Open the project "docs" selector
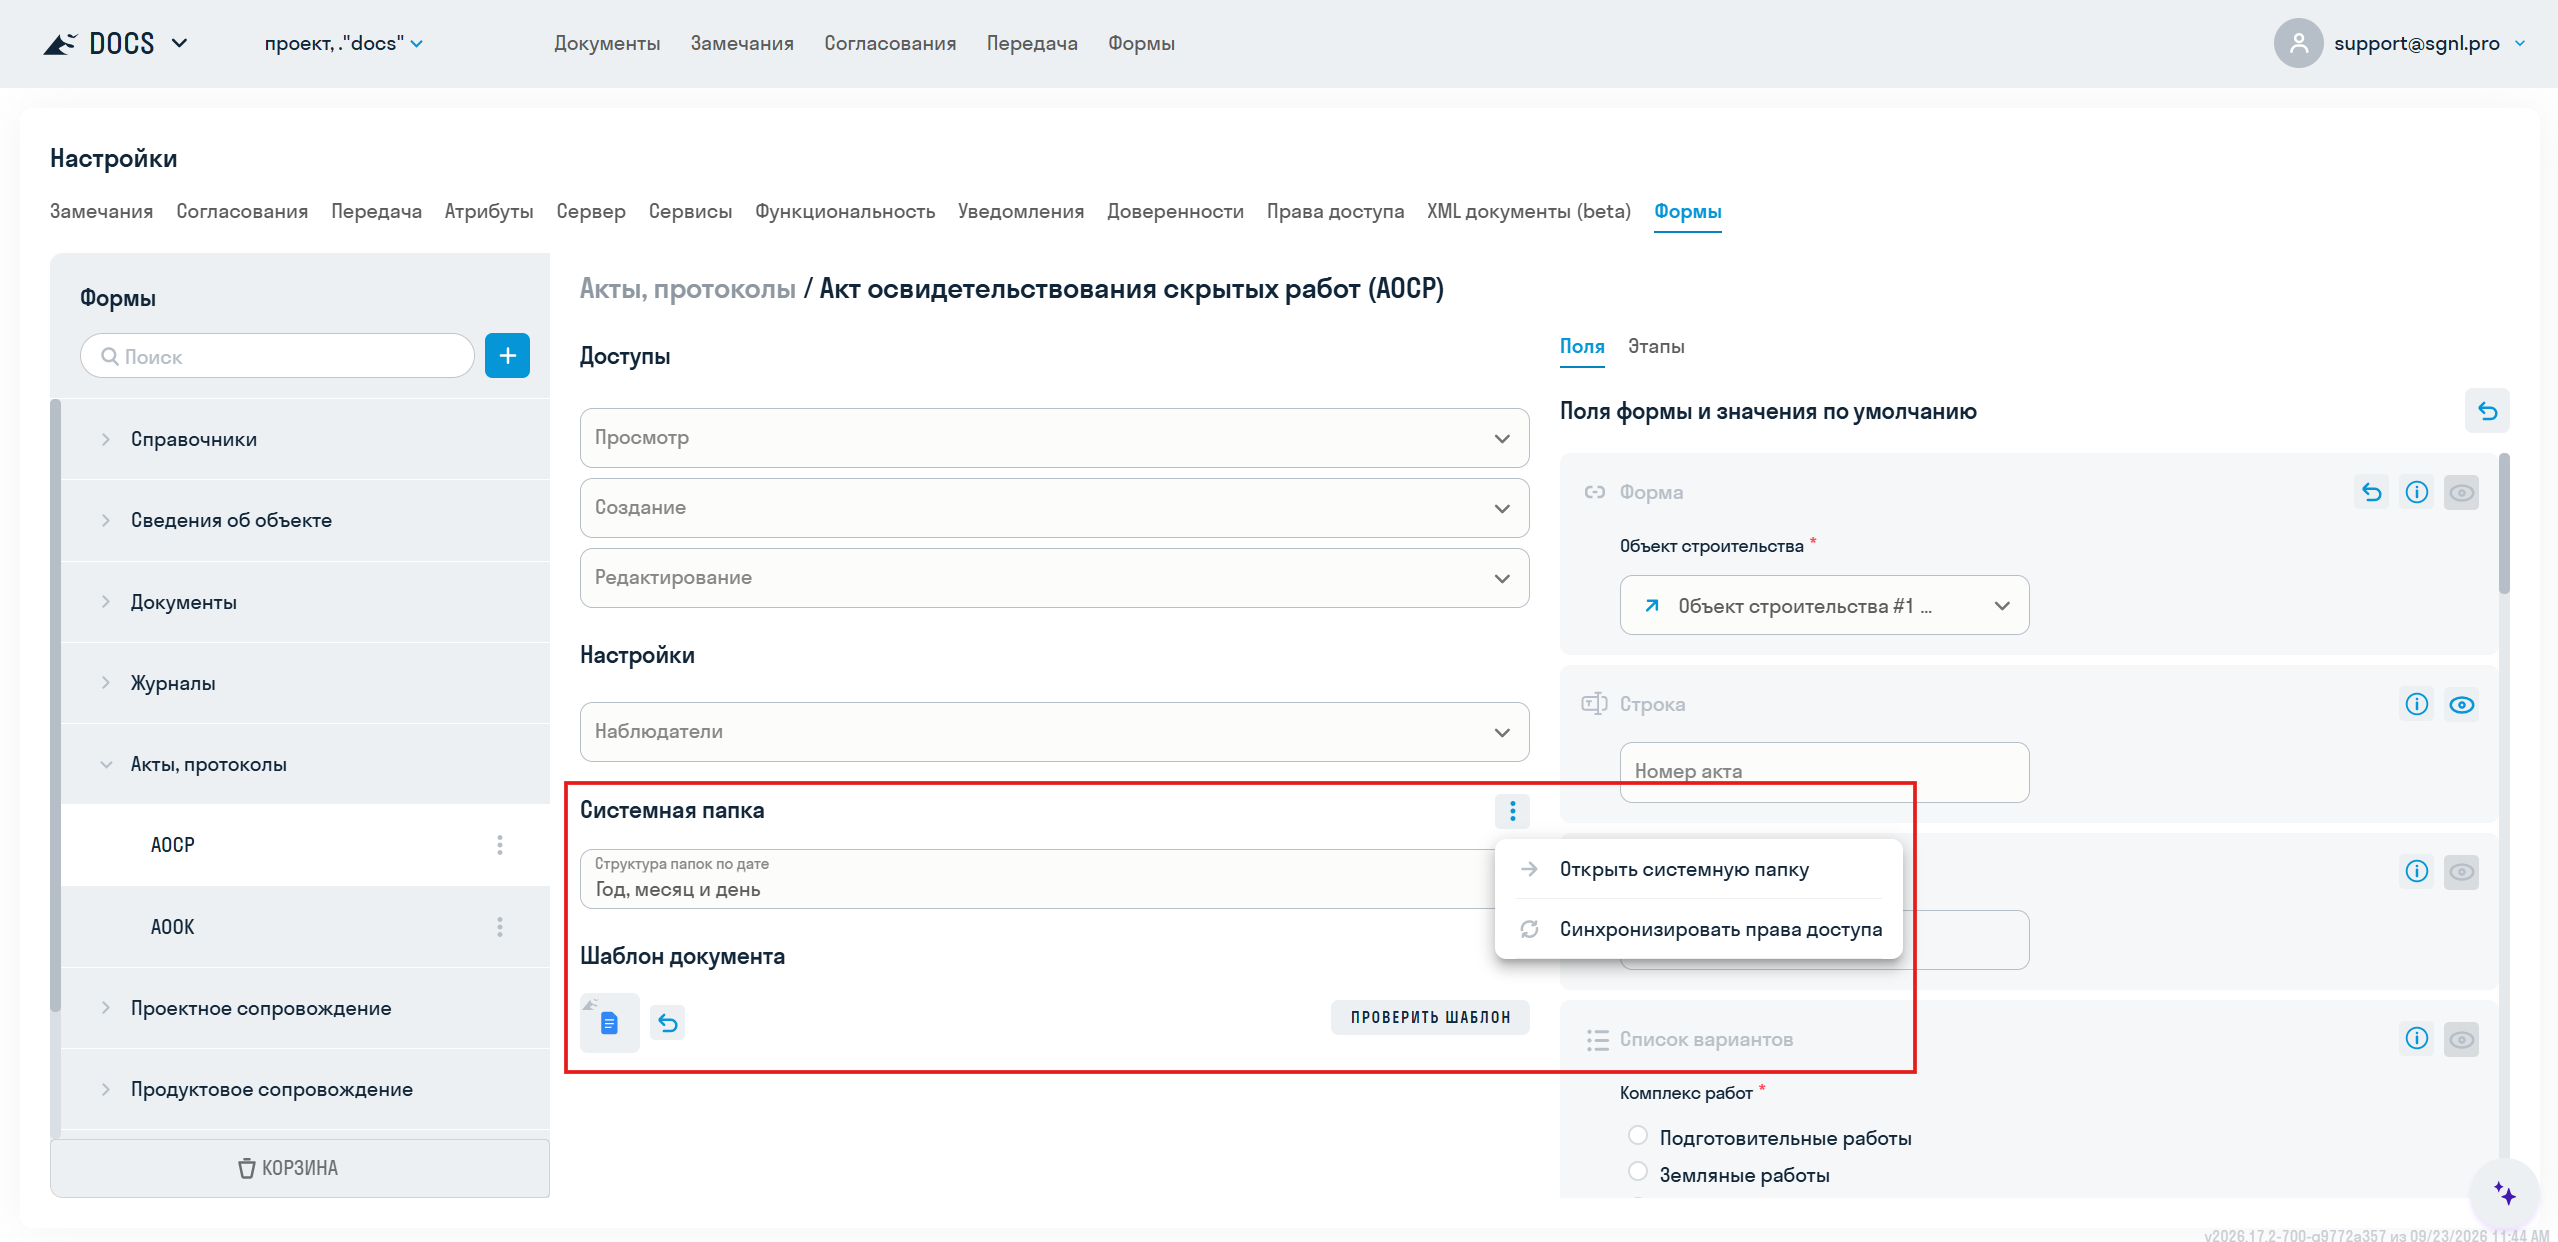Image resolution: width=2558 pixels, height=1242 pixels. tap(343, 43)
